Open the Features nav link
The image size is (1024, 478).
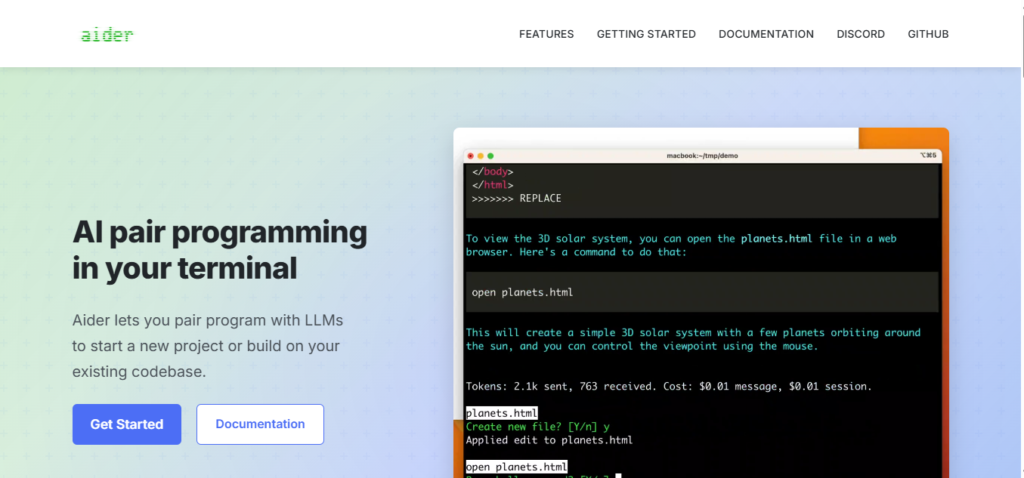pos(546,34)
